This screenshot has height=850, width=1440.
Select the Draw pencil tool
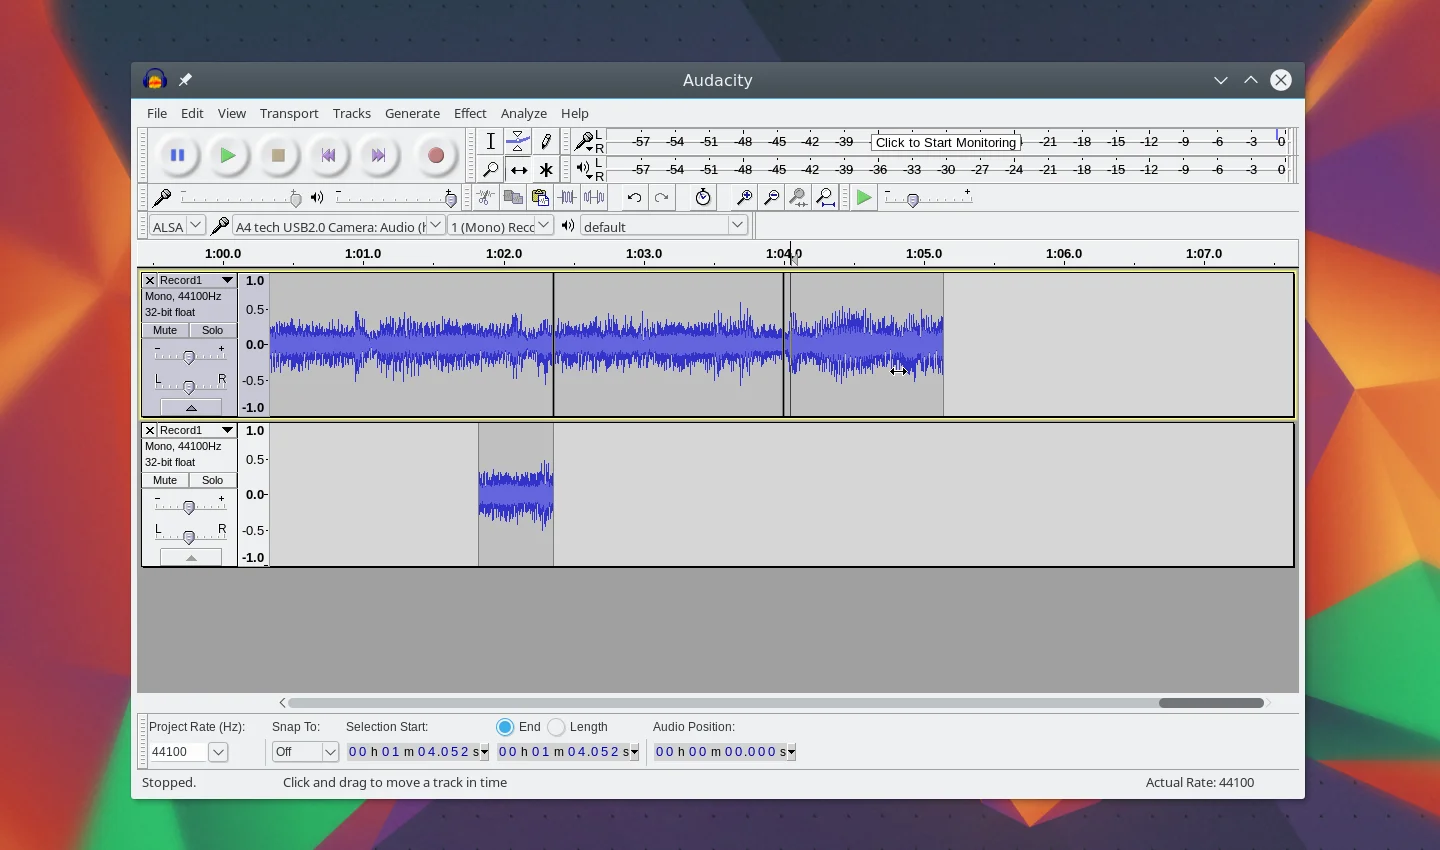click(x=546, y=141)
